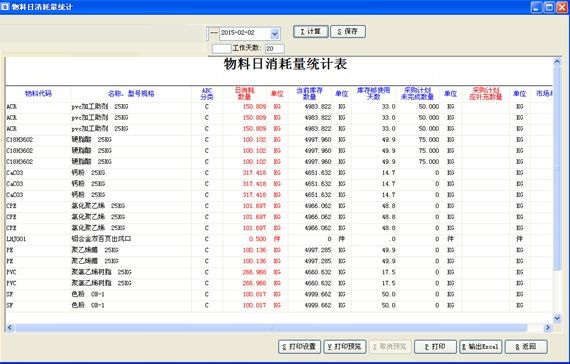
Task: Open 打印预览 print preview
Action: 345,347
